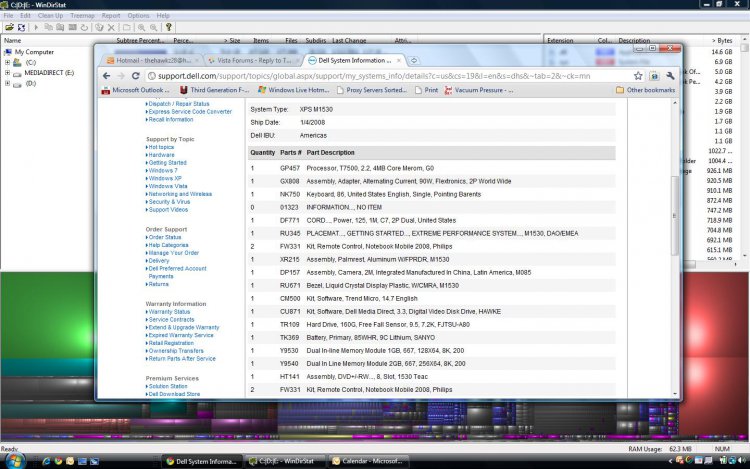Click the Refresh All icon in WinDirStat toolbar
The image size is (750, 469).
tap(22, 28)
